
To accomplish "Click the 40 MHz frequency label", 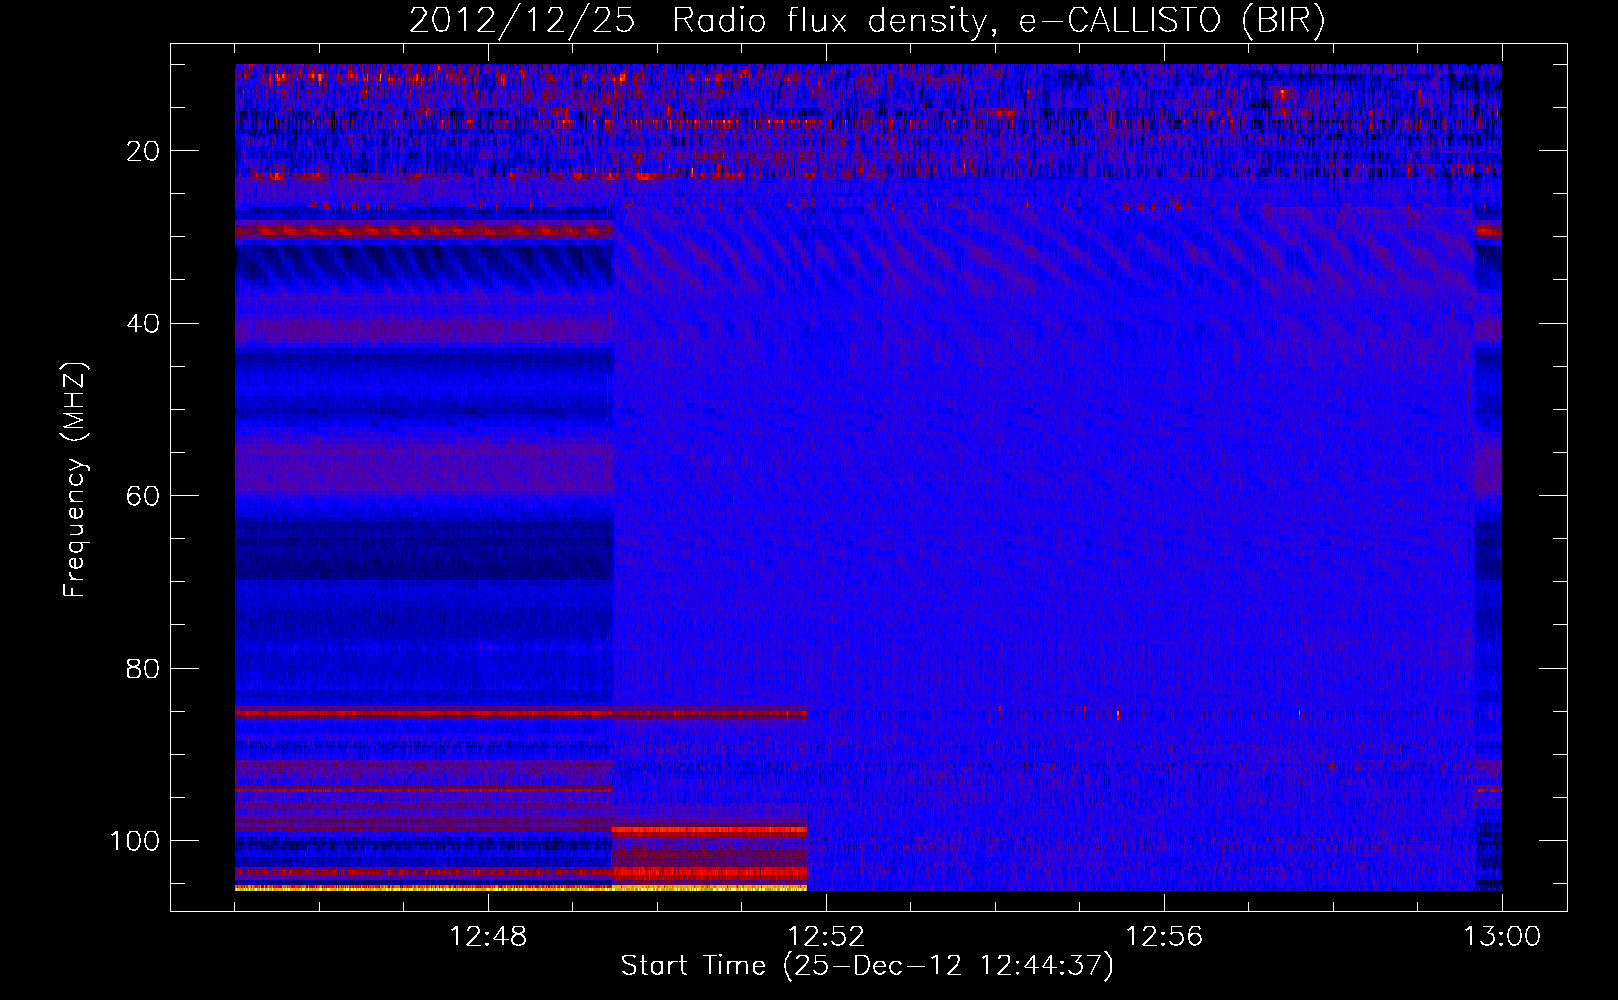I will (143, 324).
